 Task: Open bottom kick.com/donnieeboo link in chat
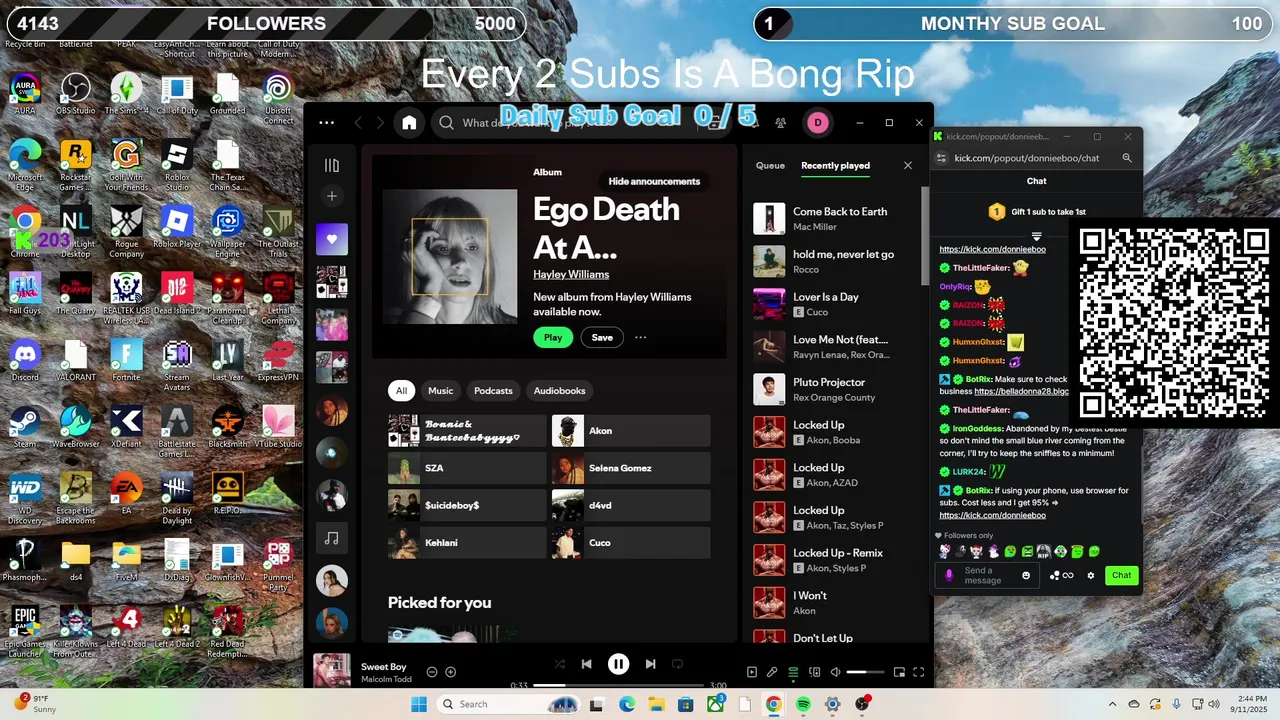pos(992,515)
